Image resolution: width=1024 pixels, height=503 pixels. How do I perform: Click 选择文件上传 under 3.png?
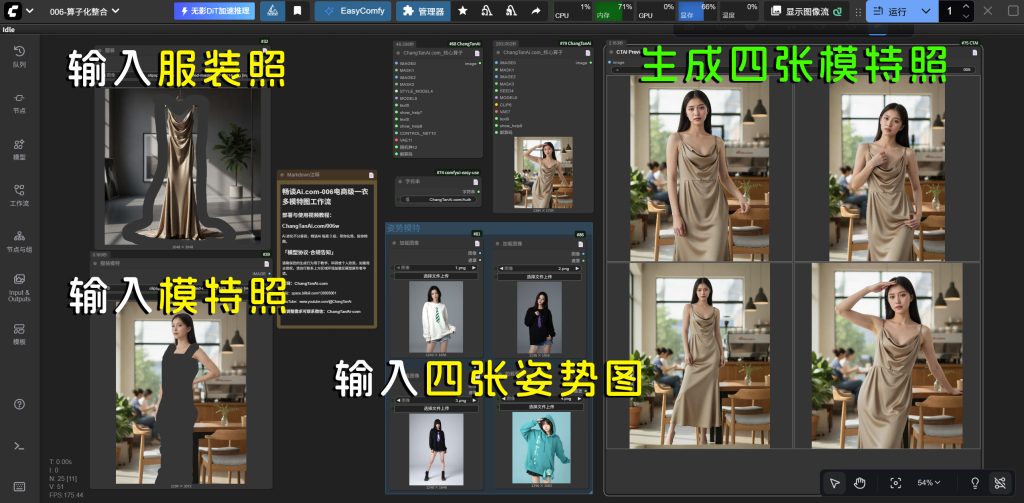pos(436,408)
